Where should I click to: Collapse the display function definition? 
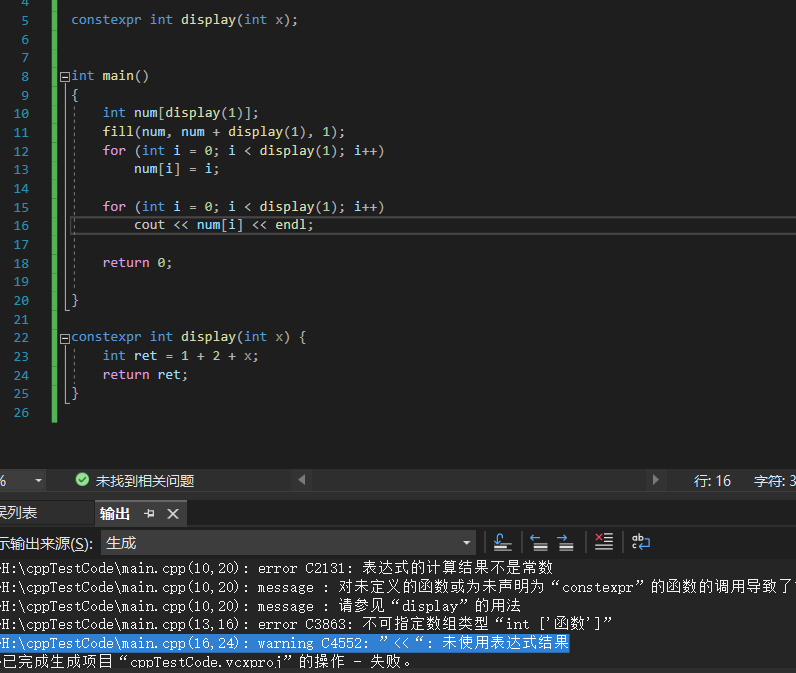click(x=64, y=337)
